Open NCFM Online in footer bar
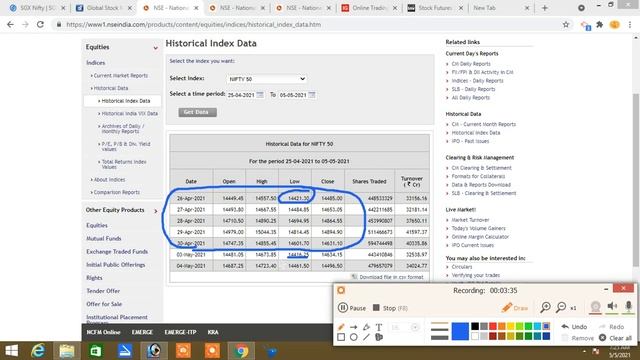The image size is (640, 360). pyautogui.click(x=103, y=332)
